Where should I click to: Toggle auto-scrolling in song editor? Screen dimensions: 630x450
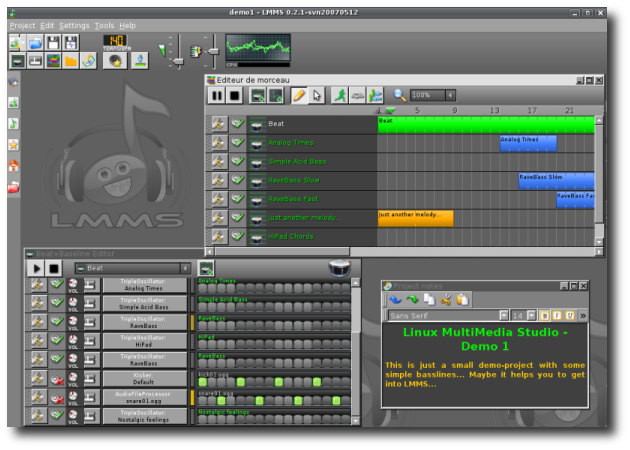[340, 96]
